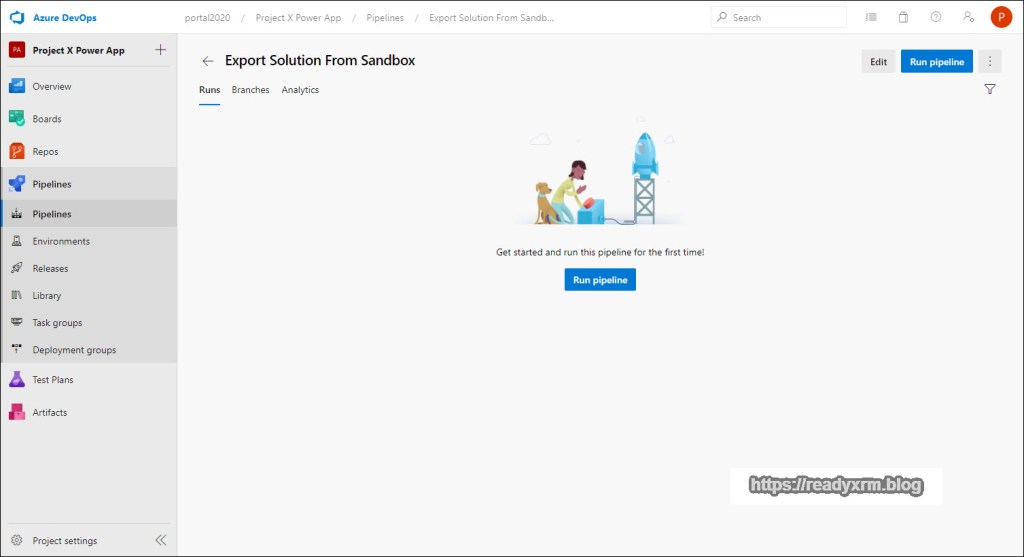Open Repos from the sidebar

pos(45,152)
